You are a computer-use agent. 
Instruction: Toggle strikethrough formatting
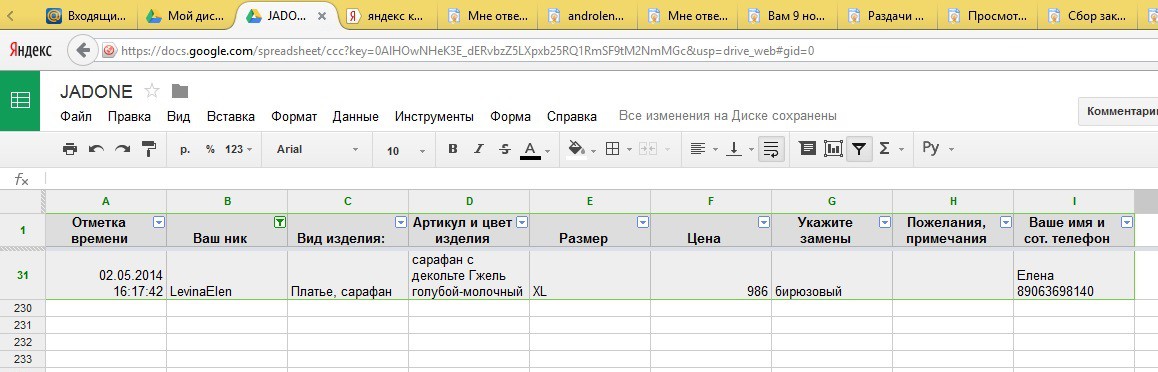click(x=504, y=149)
